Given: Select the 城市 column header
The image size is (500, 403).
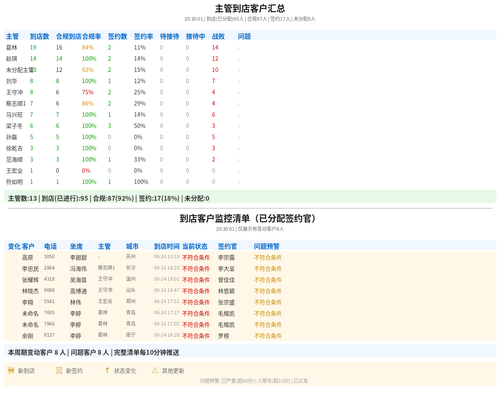Looking at the screenshot, I should (x=132, y=246).
